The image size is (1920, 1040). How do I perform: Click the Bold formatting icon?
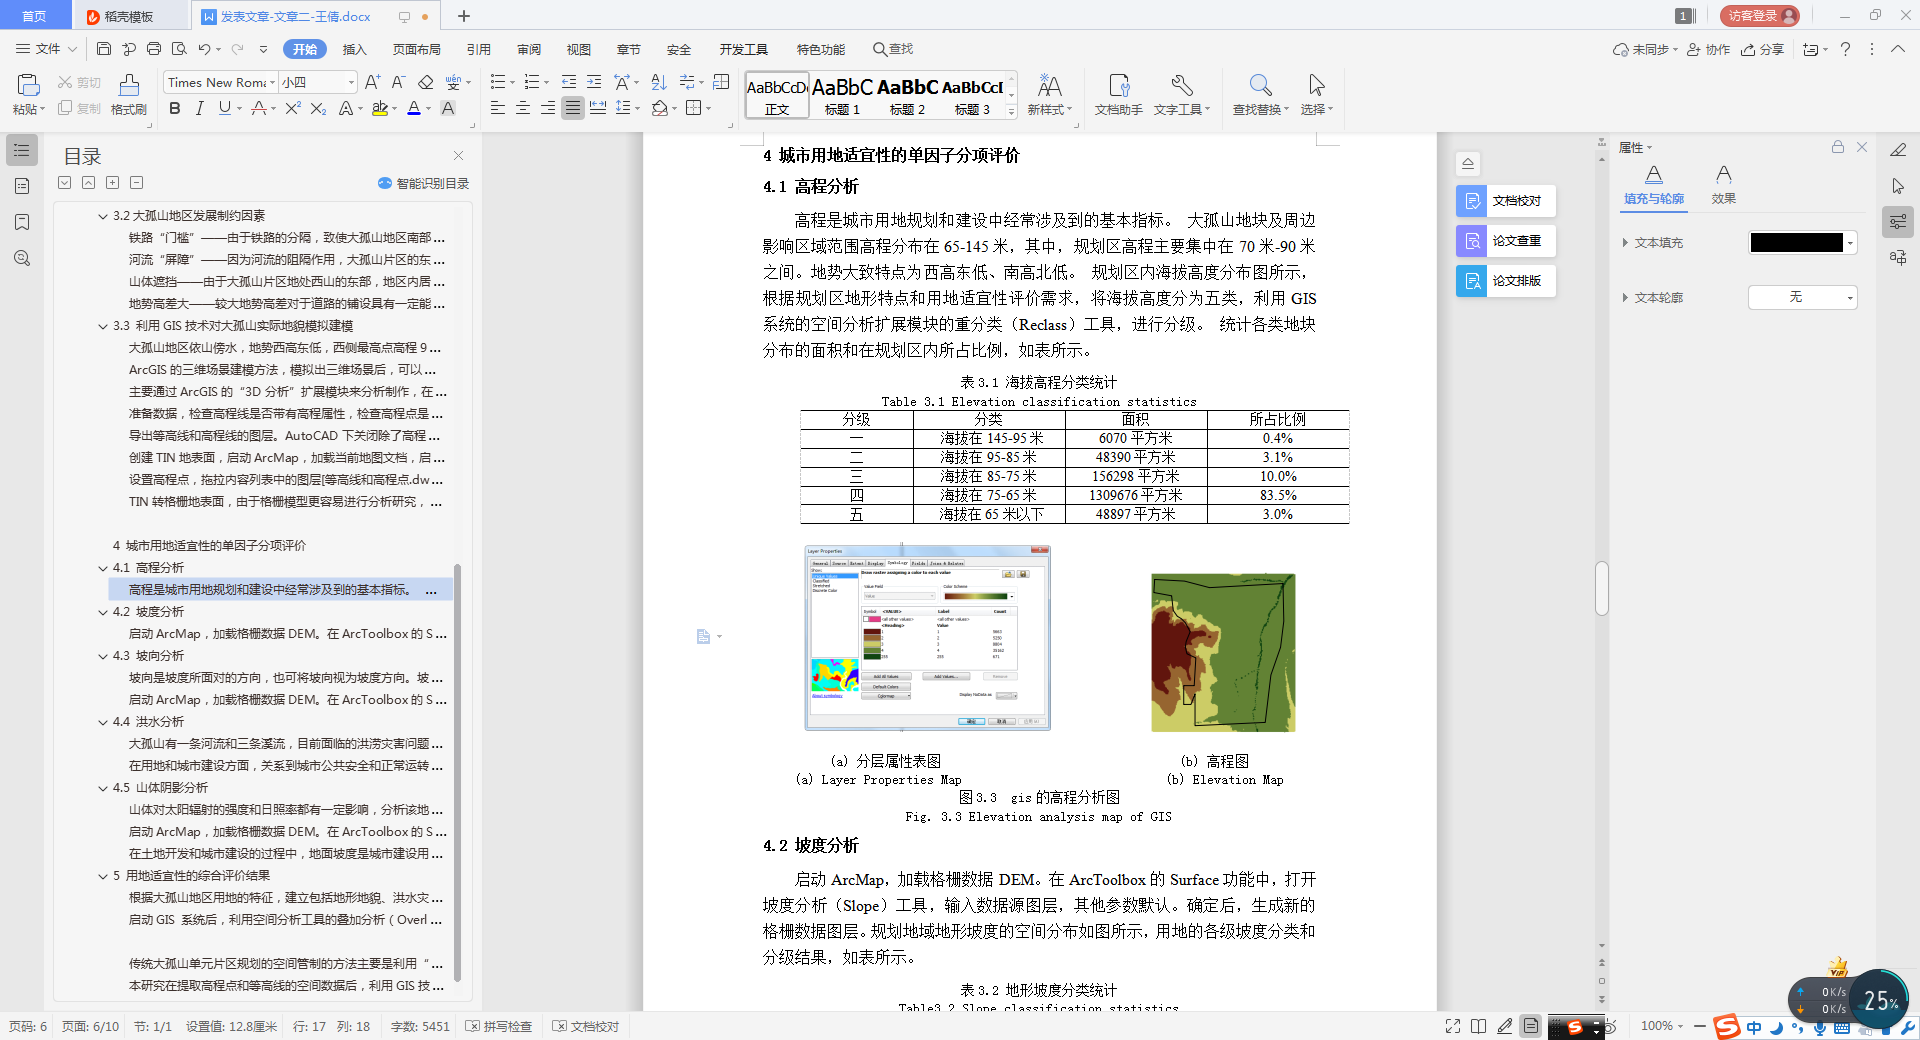click(175, 108)
